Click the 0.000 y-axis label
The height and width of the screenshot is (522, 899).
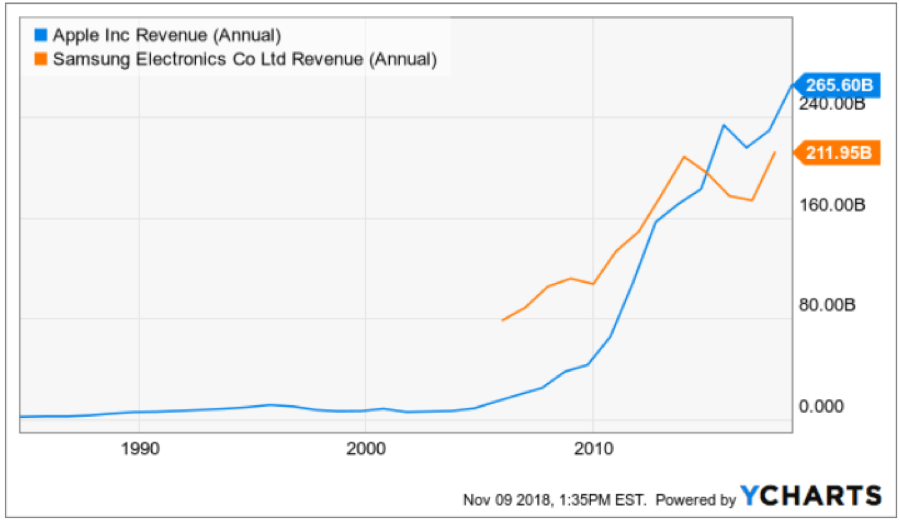[x=821, y=407]
